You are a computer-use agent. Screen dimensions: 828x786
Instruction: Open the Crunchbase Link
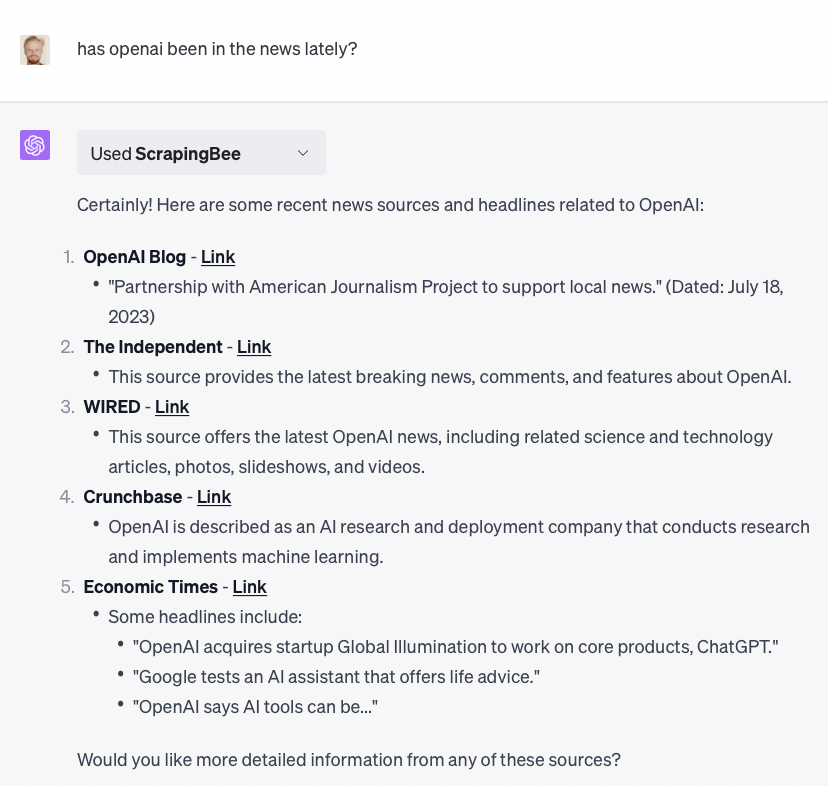[x=214, y=497]
